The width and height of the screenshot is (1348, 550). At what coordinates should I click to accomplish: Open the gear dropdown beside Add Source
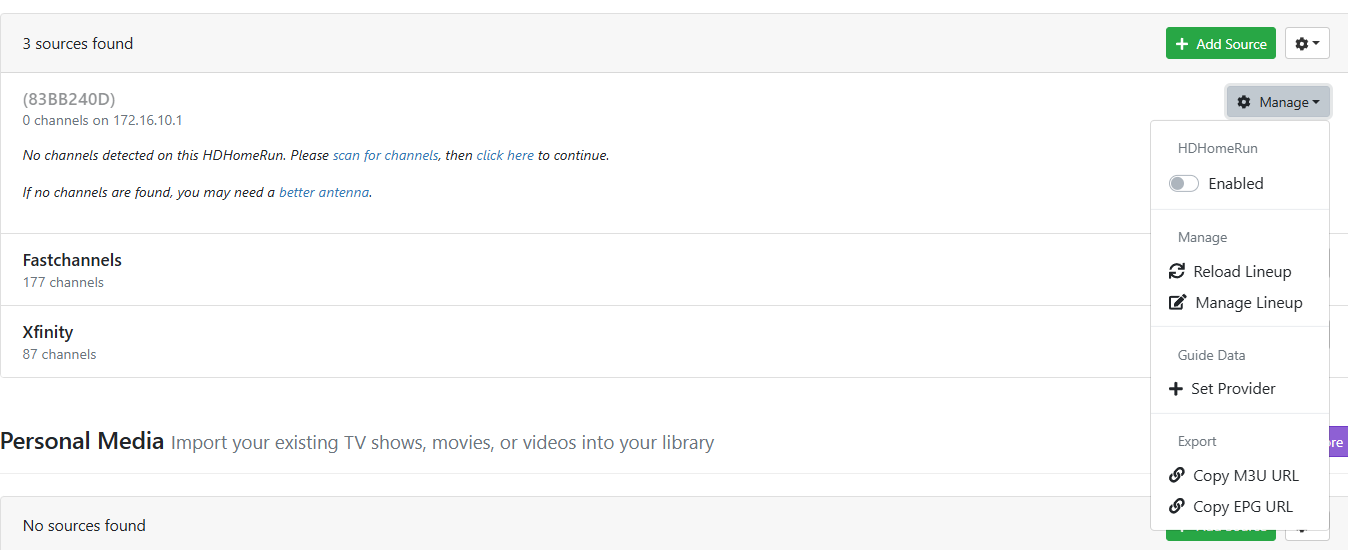tap(1307, 44)
